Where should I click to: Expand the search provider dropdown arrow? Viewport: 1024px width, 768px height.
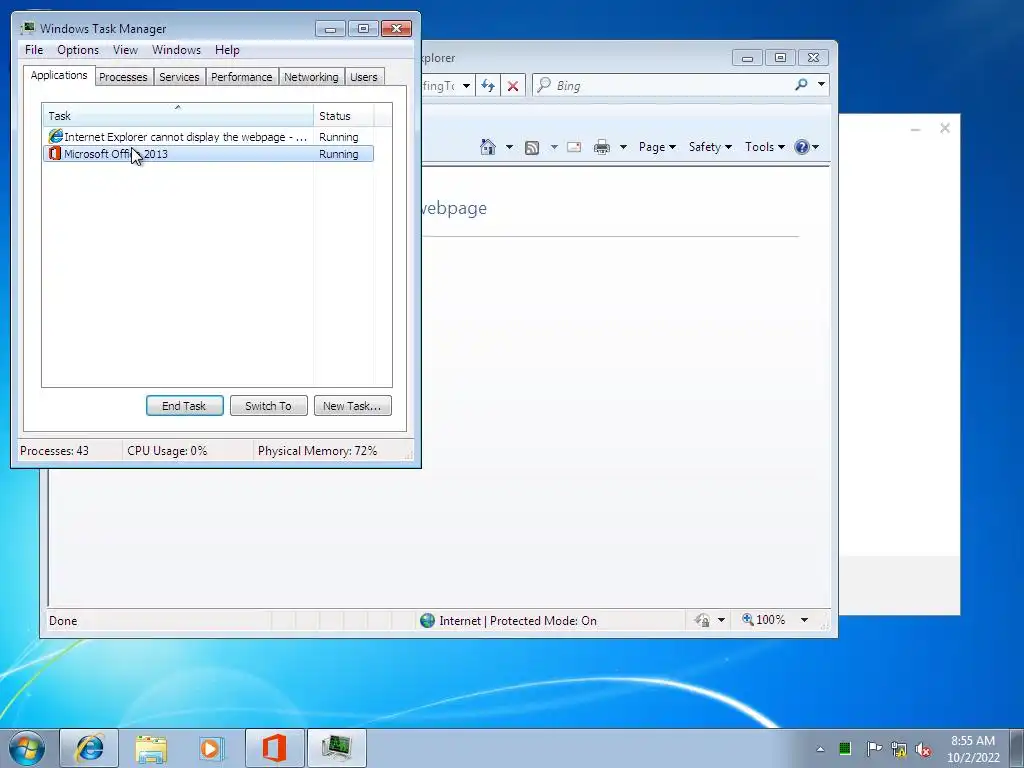(821, 85)
